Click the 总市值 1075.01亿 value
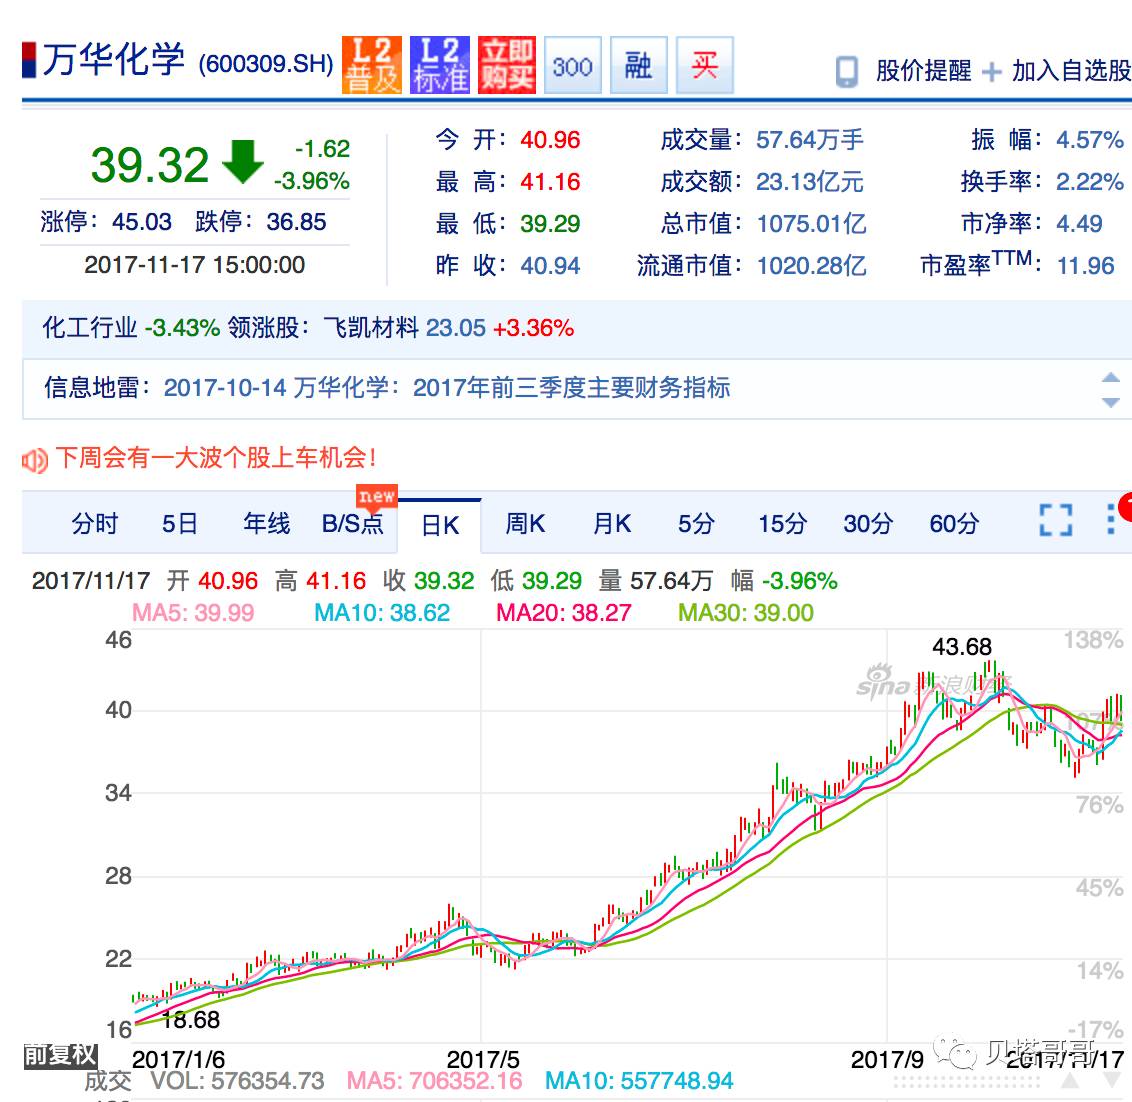This screenshot has height=1102, width=1132. (x=811, y=224)
